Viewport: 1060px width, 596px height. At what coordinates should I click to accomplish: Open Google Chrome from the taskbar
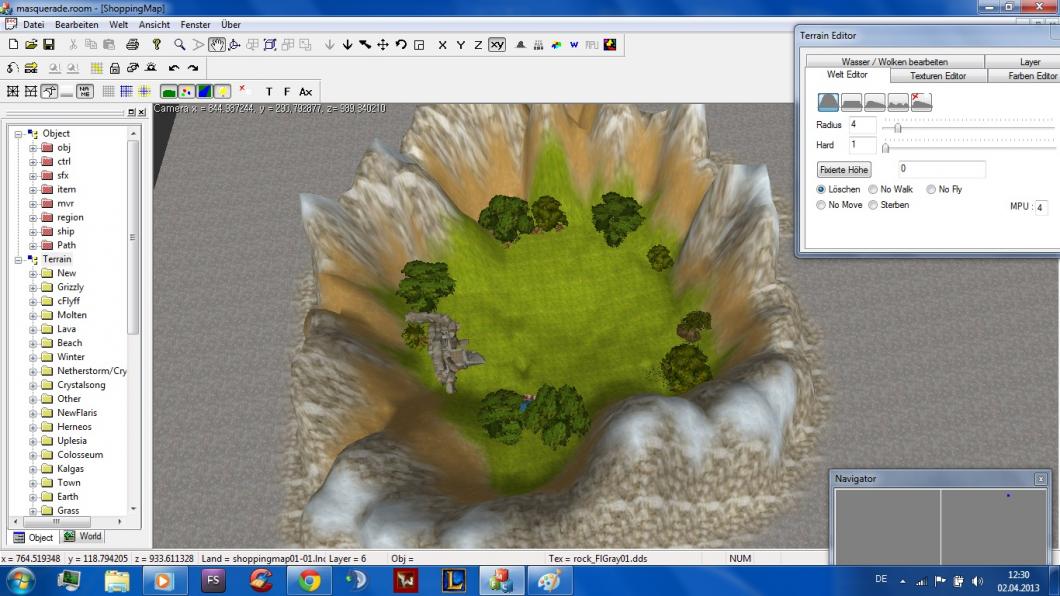point(309,580)
